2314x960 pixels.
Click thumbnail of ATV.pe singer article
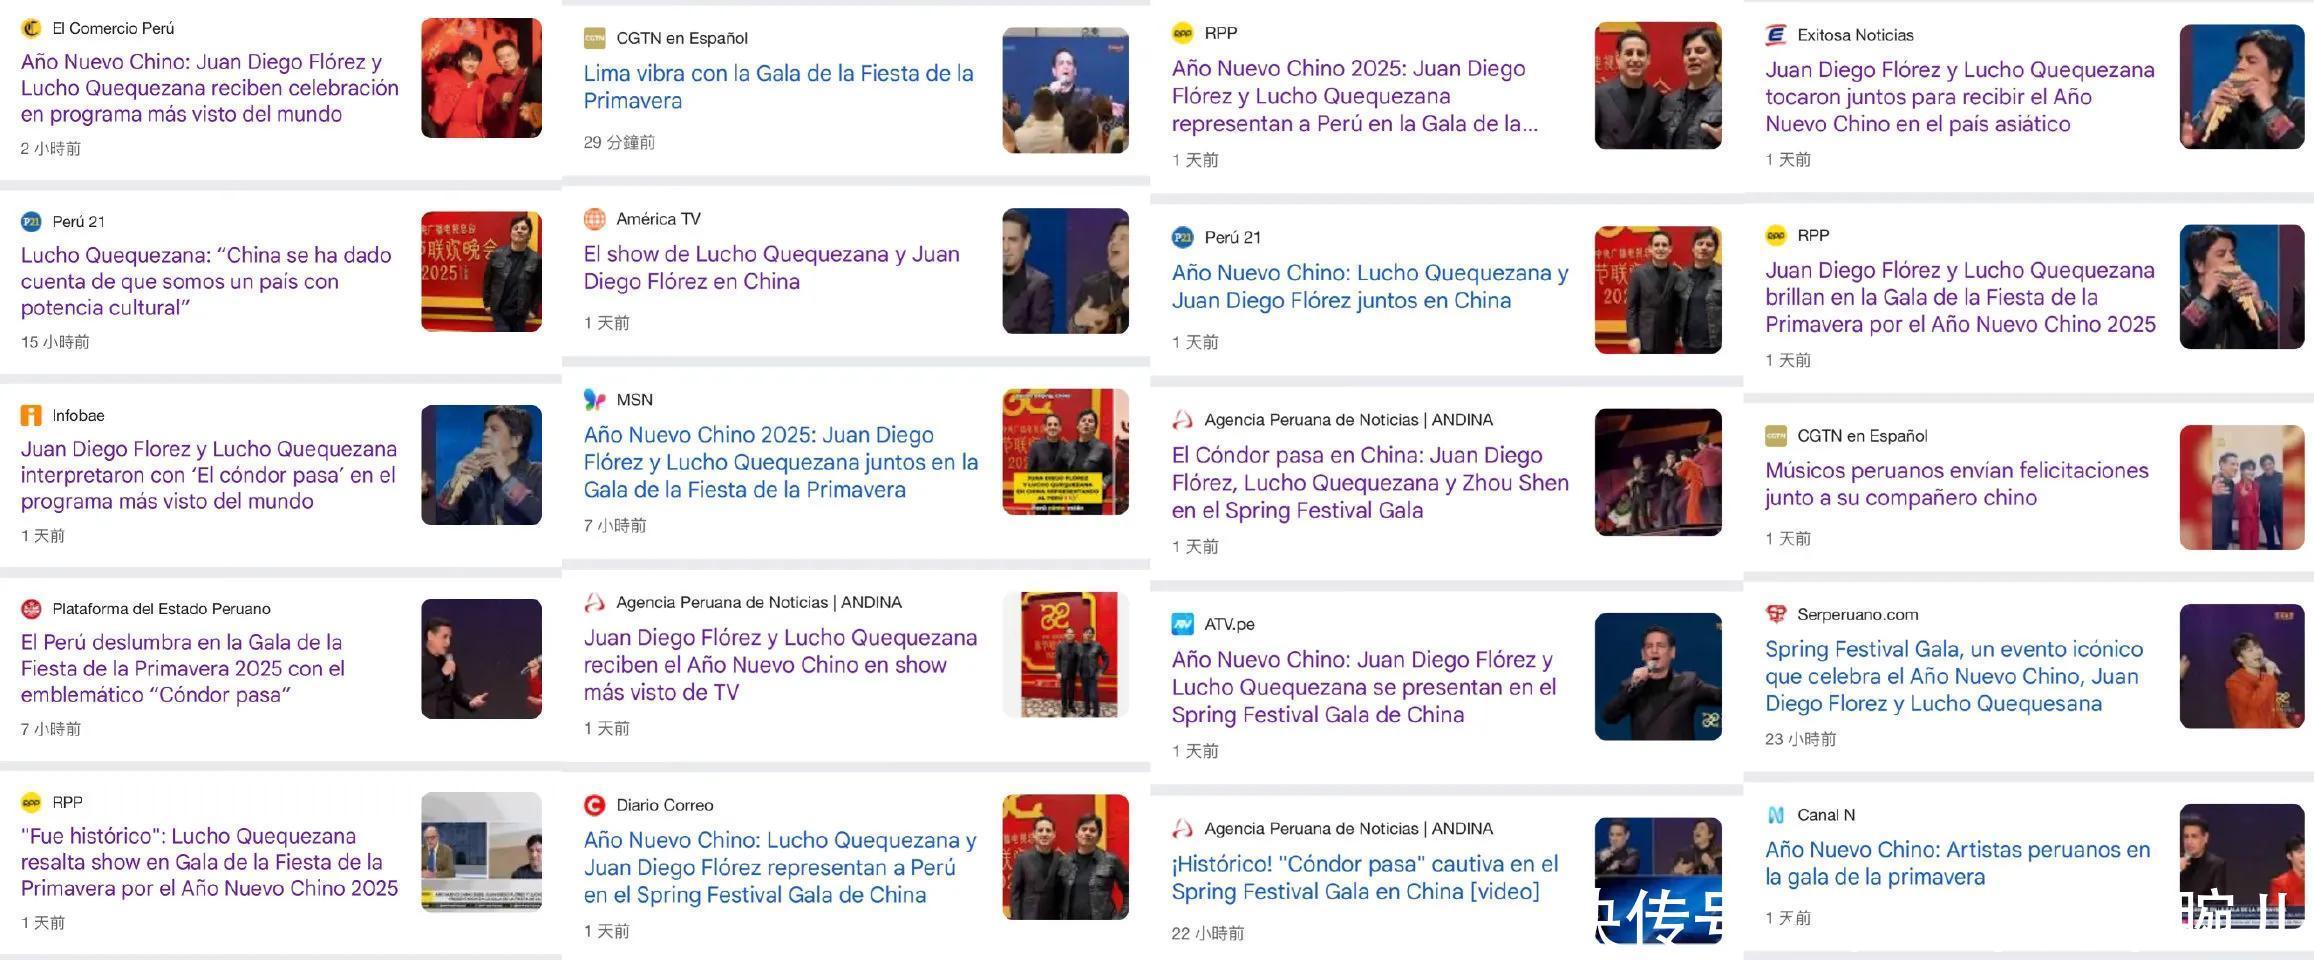point(1658,677)
